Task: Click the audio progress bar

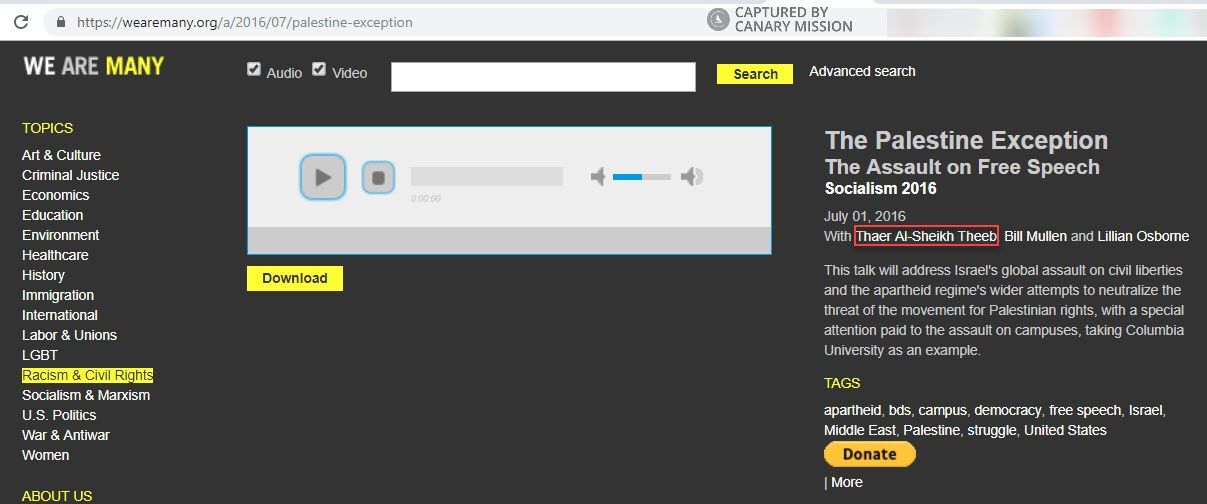Action: pyautogui.click(x=486, y=177)
